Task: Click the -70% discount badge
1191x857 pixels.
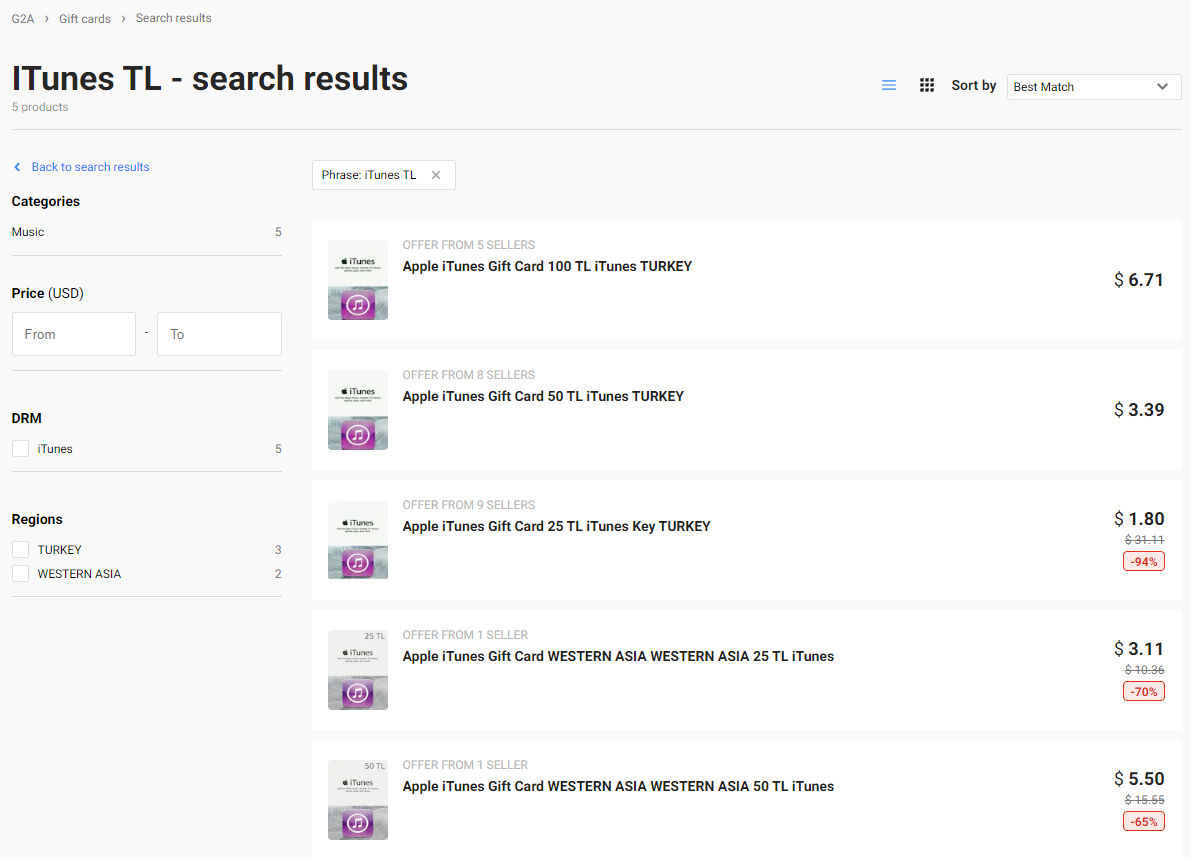Action: 1144,692
